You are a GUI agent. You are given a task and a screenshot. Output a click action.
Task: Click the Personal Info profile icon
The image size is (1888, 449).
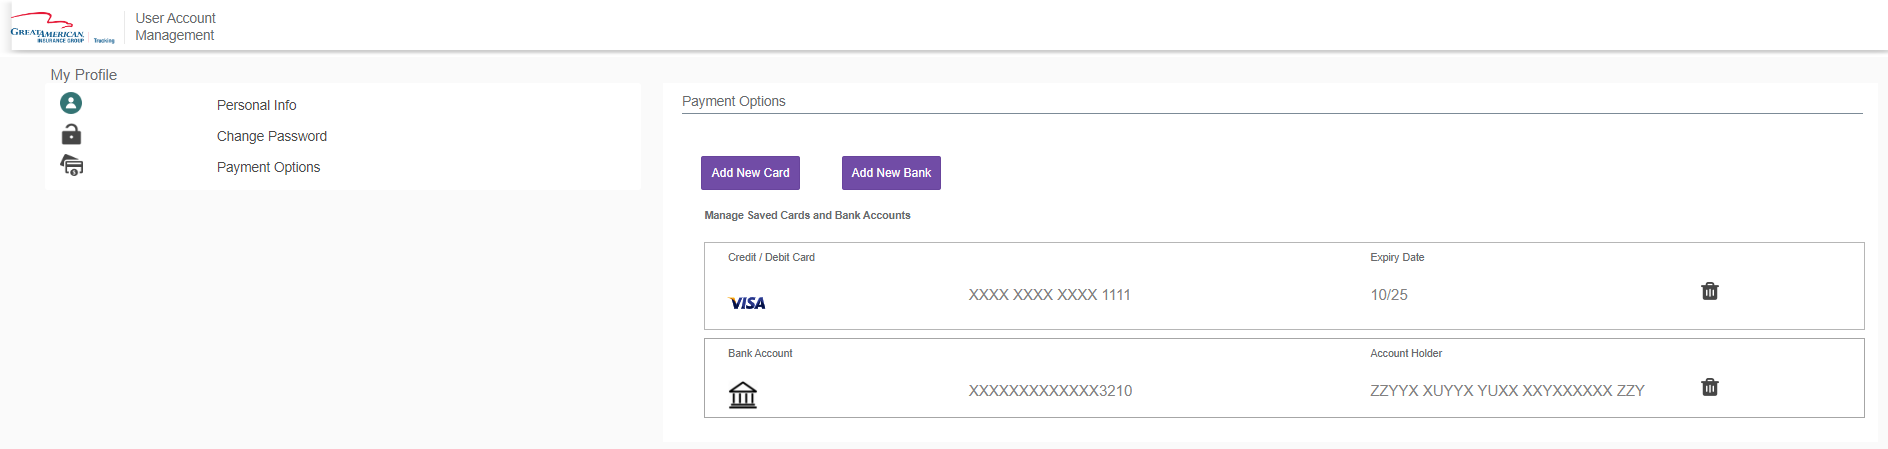(71, 103)
